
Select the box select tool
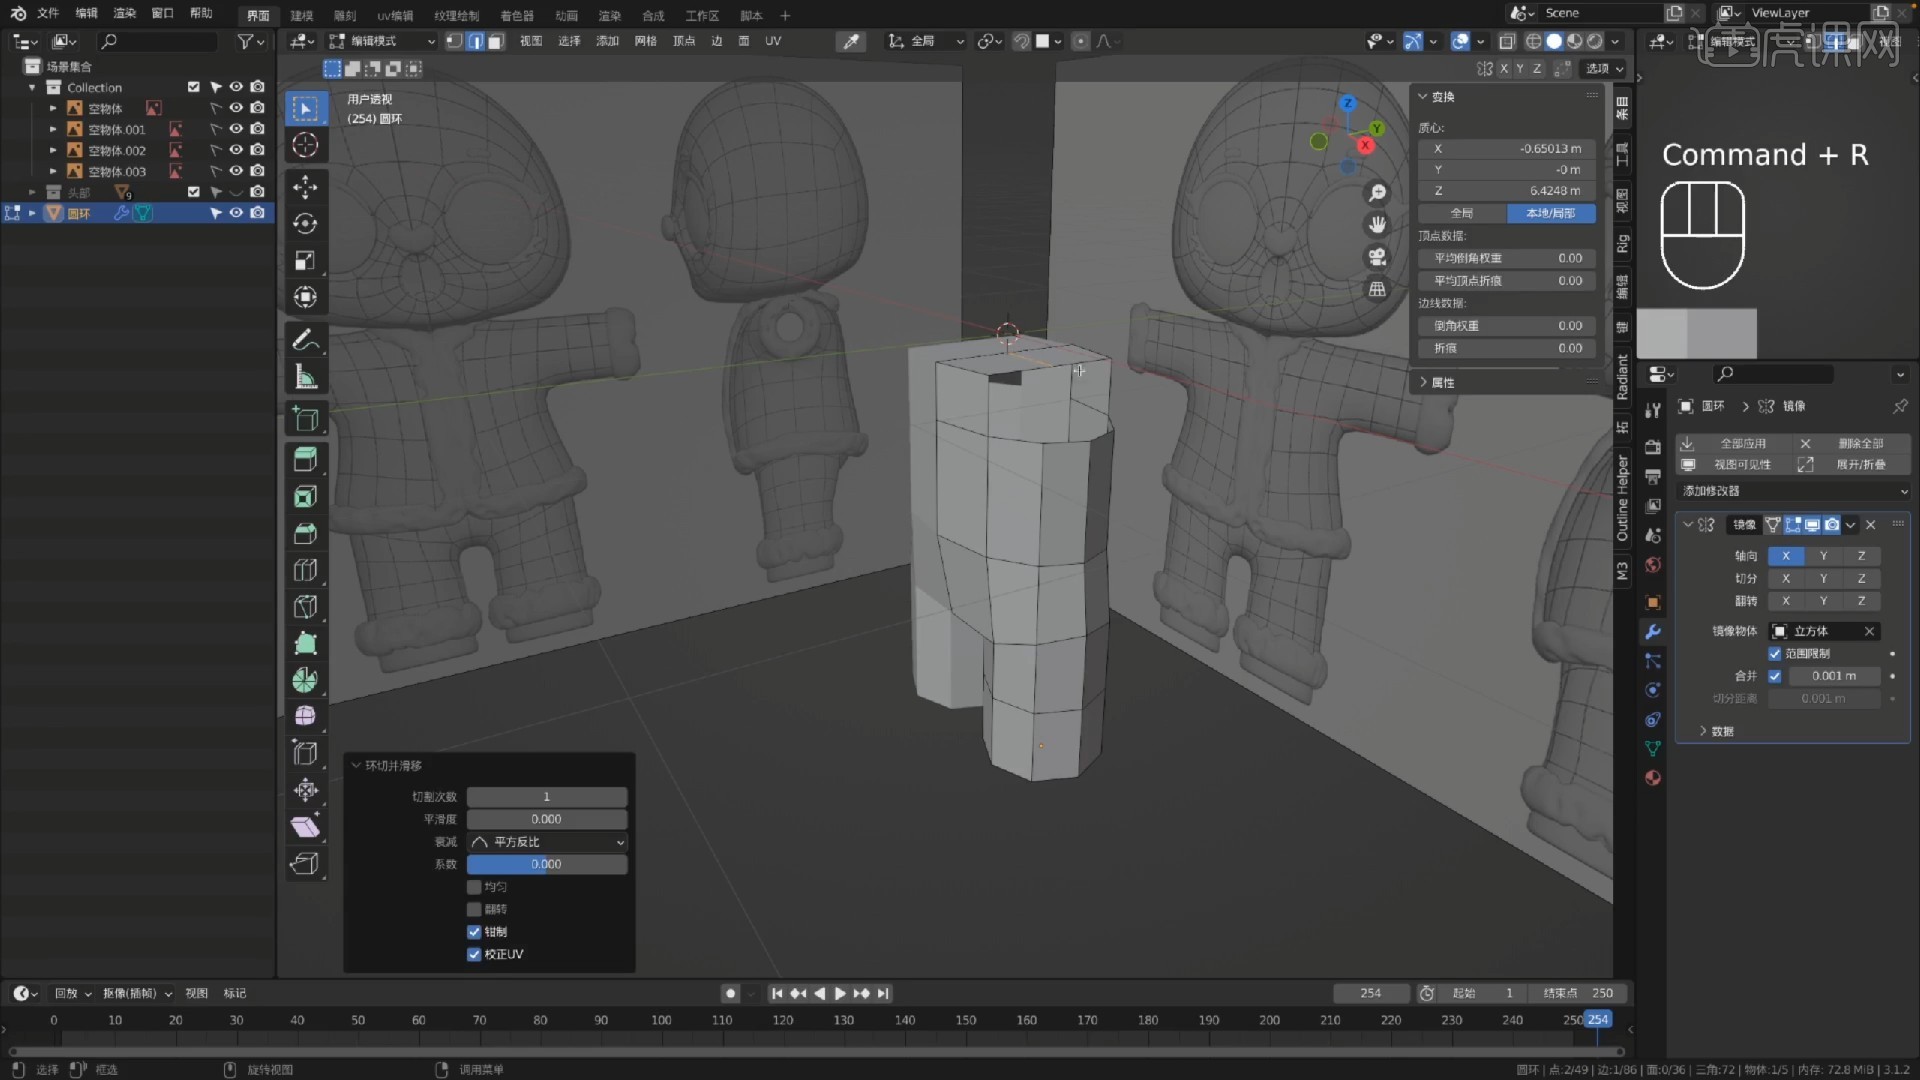pos(305,108)
